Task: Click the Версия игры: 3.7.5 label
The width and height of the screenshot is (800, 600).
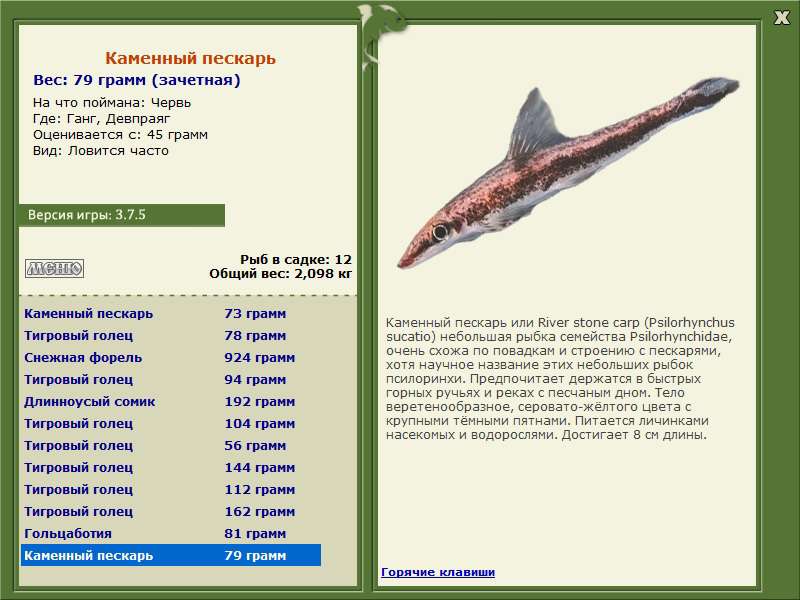Action: [87, 215]
